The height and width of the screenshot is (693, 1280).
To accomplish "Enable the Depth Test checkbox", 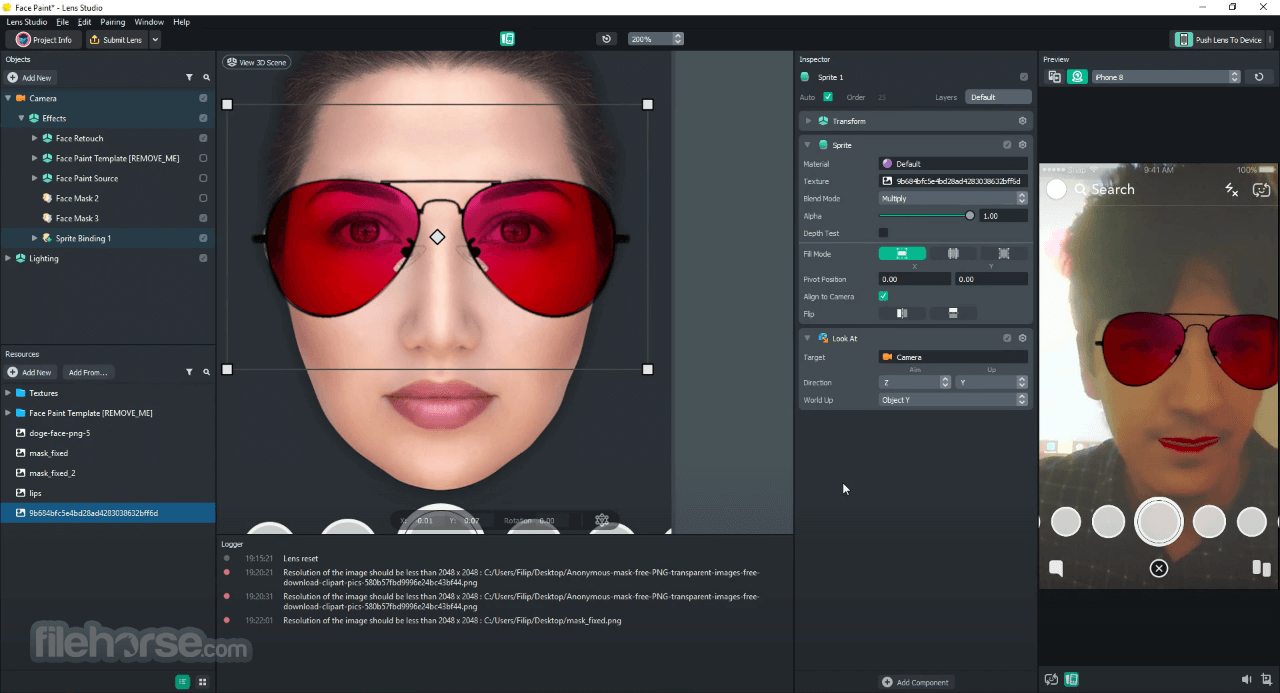I will 883,233.
